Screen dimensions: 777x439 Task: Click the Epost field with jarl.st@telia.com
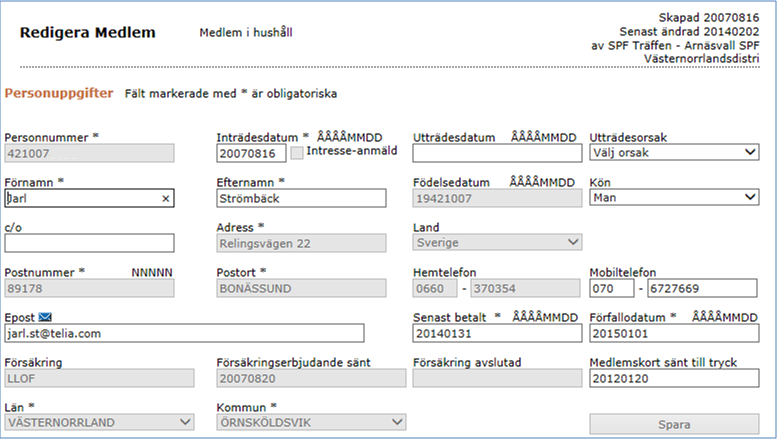[x=184, y=333]
